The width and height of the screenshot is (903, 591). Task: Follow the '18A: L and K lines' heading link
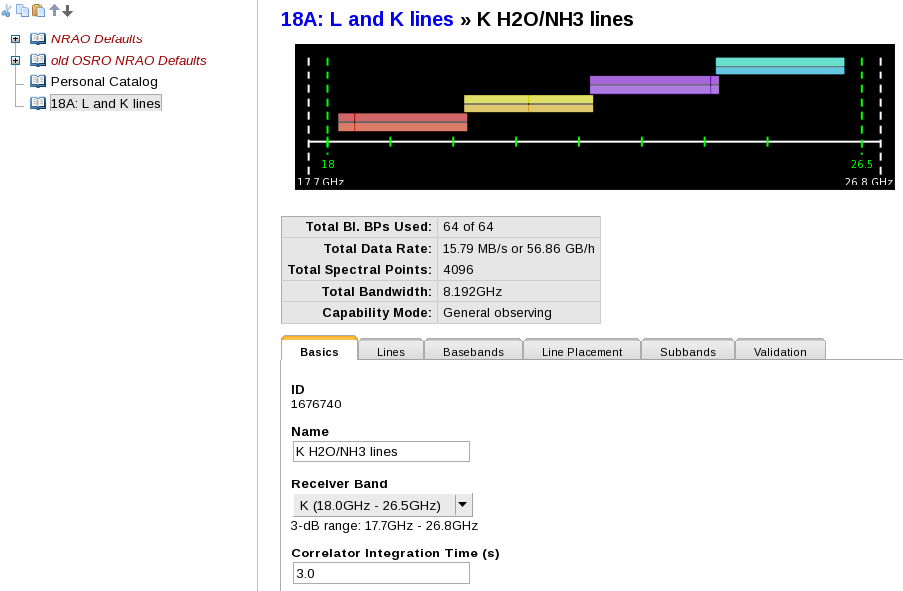click(x=367, y=19)
